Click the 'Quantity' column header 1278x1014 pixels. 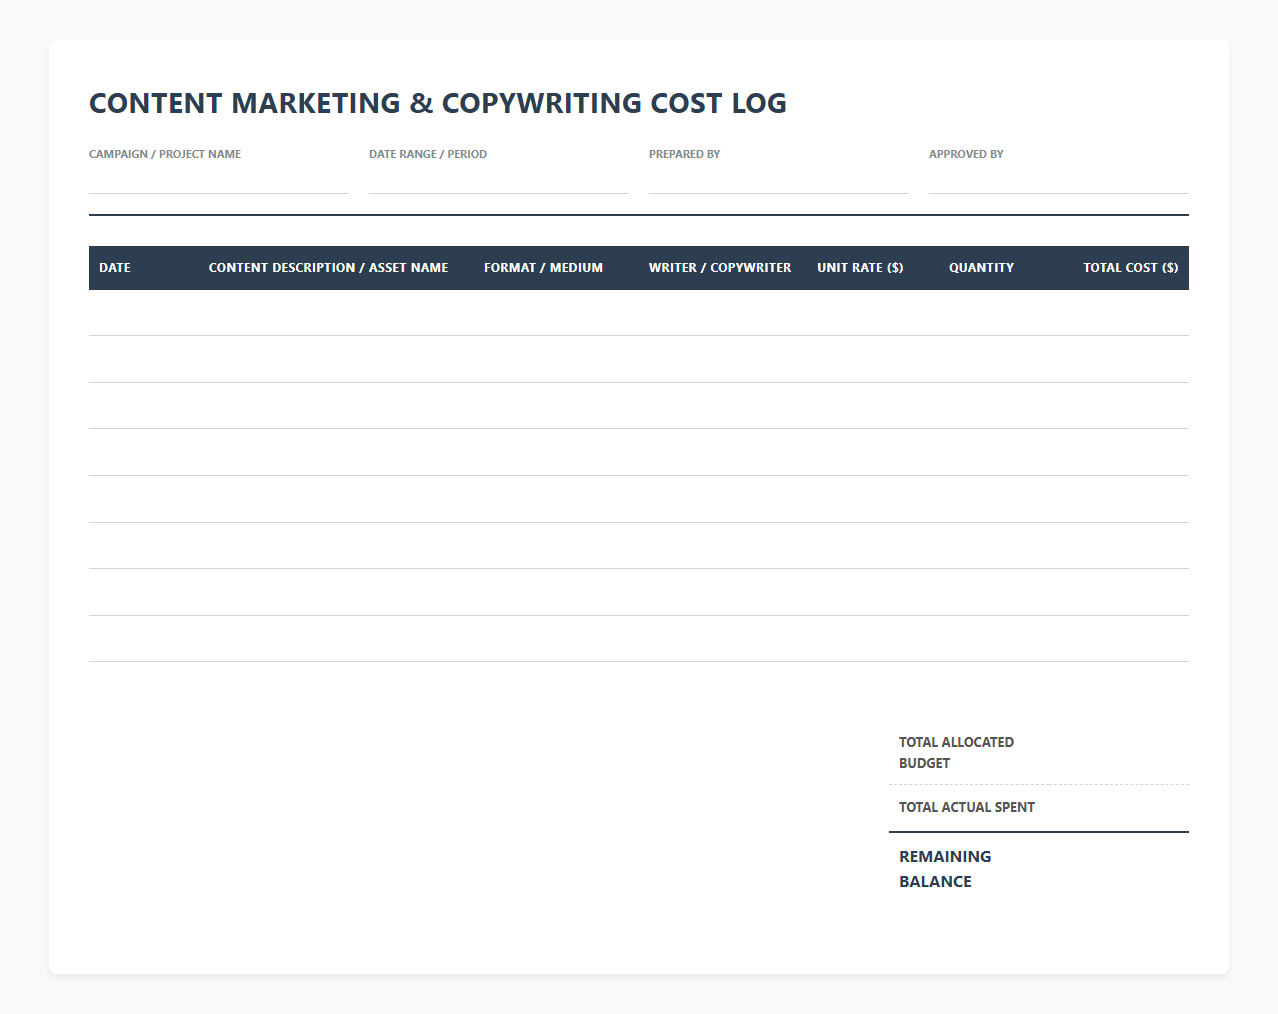pos(981,268)
